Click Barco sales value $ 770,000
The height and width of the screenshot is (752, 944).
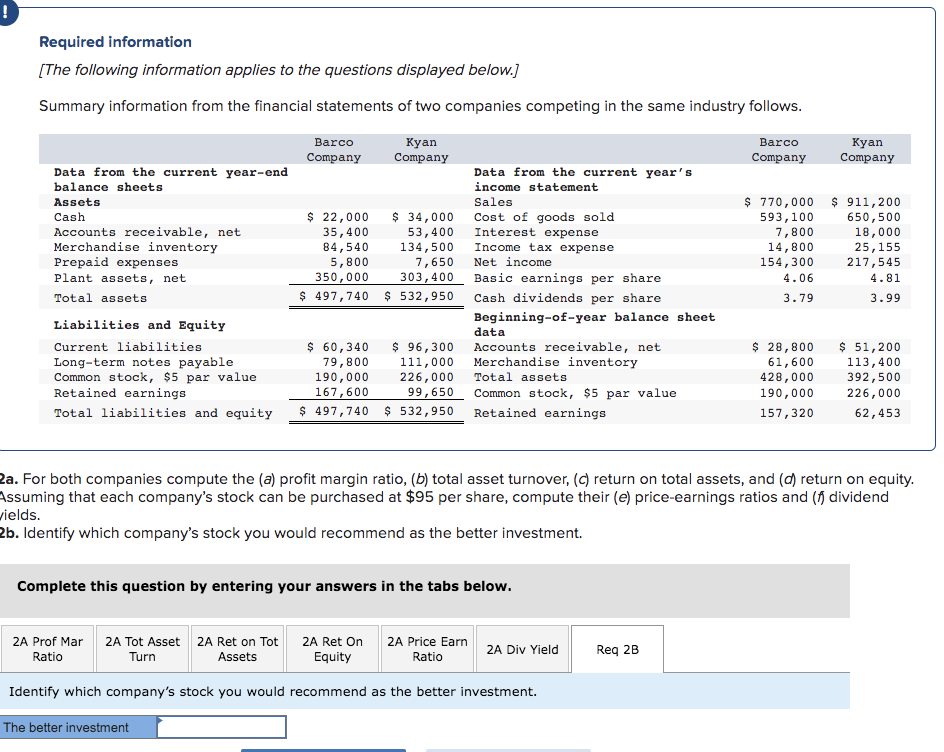(779, 202)
